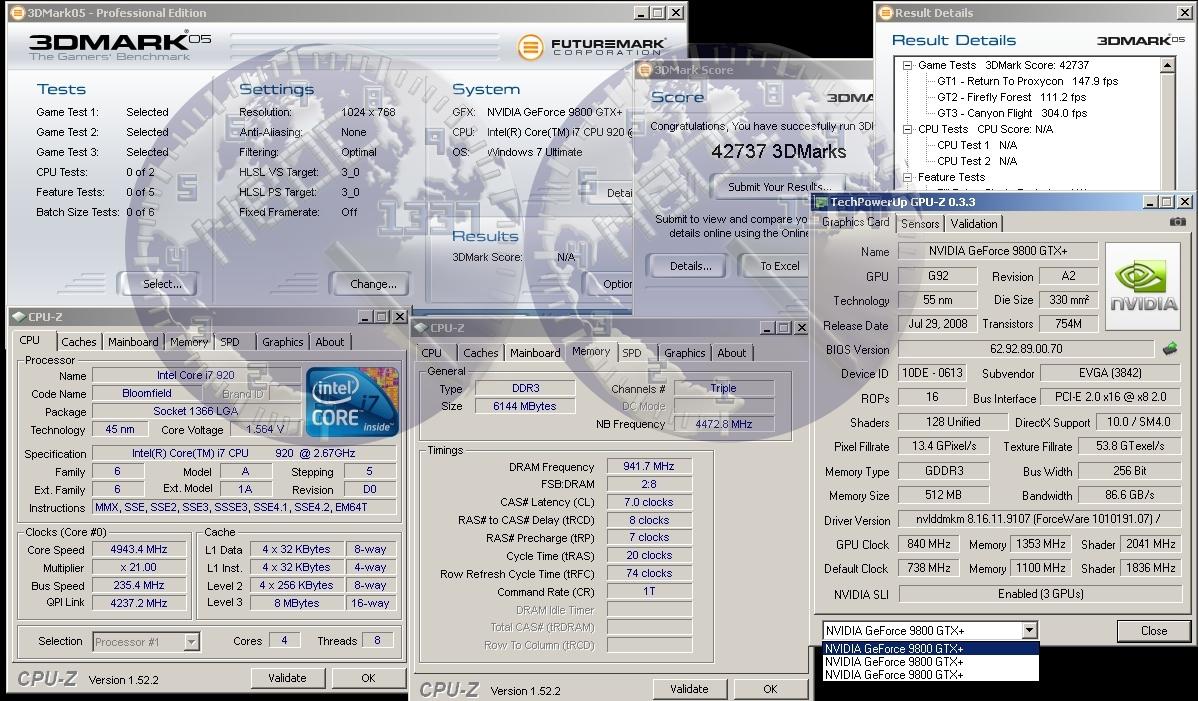The height and width of the screenshot is (701, 1198).
Task: Click the green BIOS save chip icon
Action: (1170, 349)
